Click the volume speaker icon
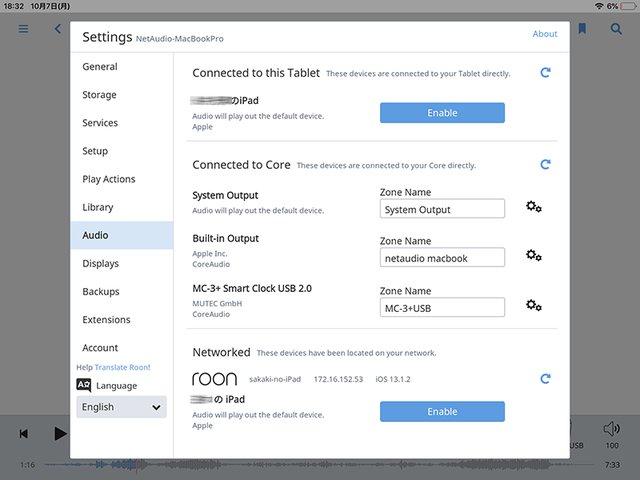 (612, 428)
